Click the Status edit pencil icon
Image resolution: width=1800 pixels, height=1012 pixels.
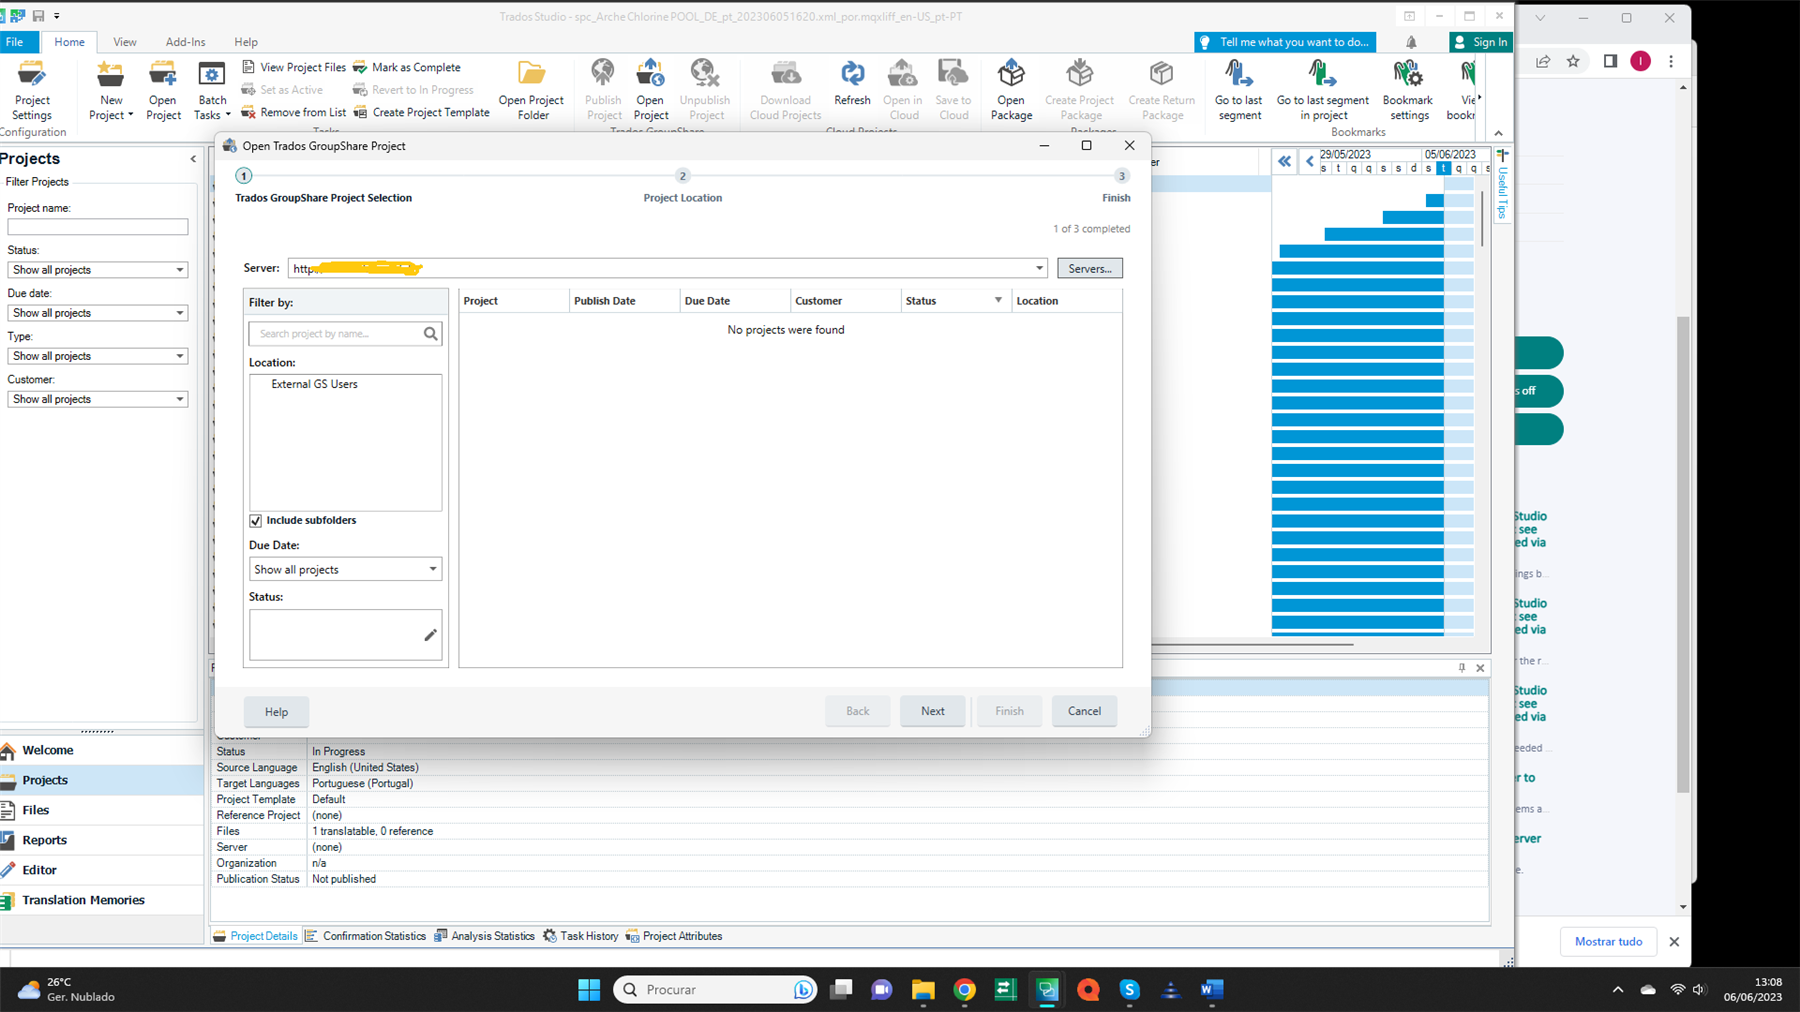point(430,635)
